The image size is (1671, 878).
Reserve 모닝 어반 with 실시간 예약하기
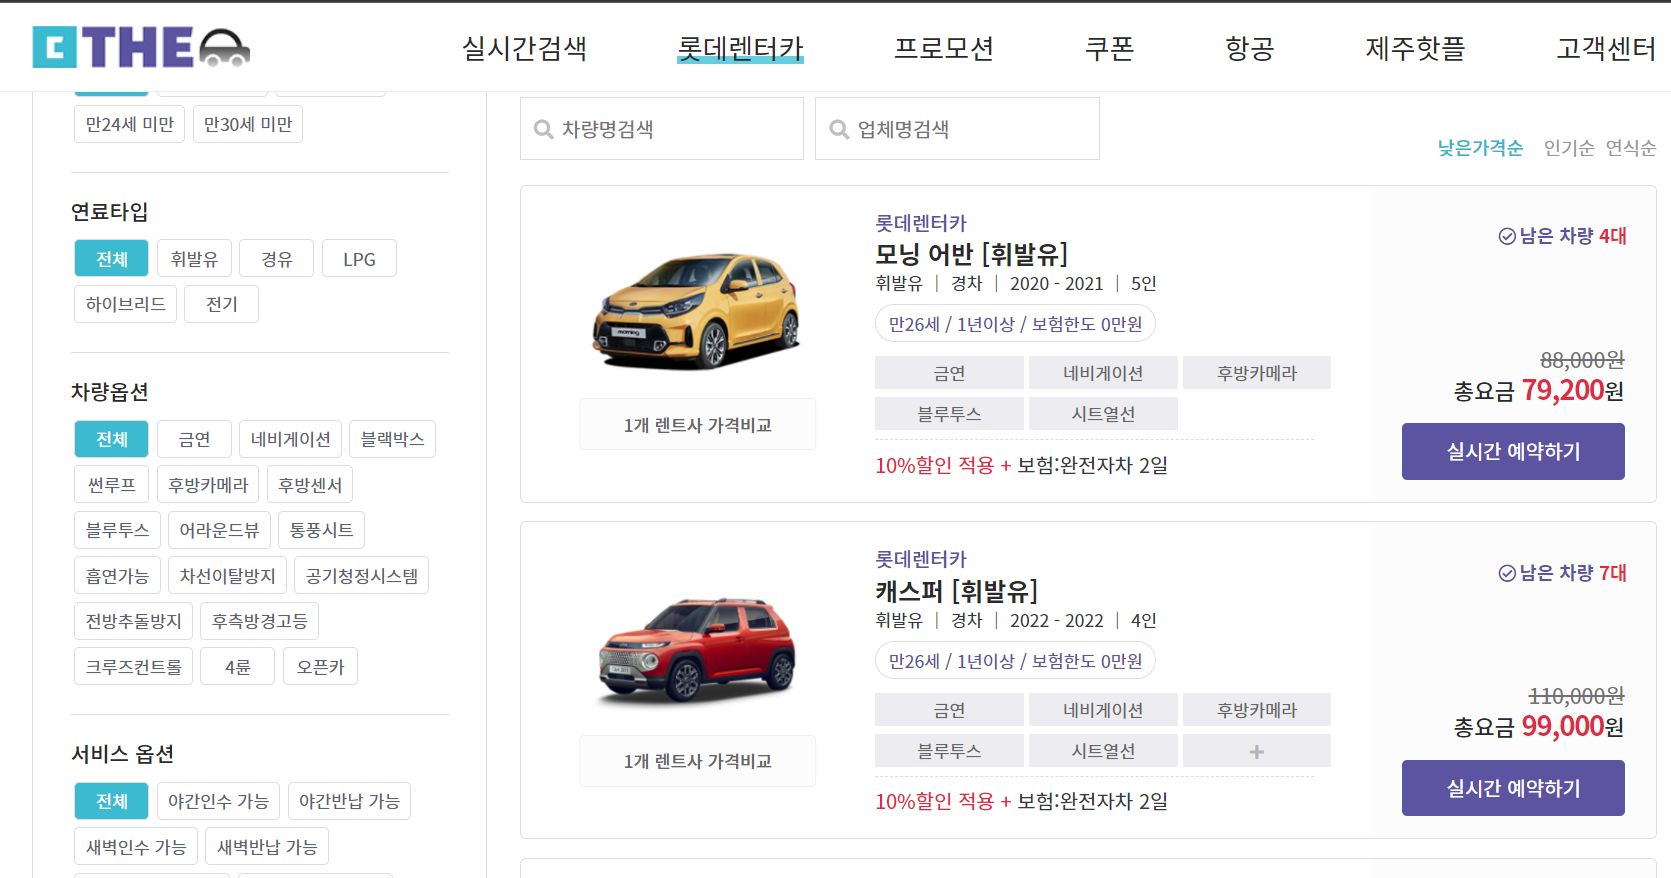coord(1513,451)
